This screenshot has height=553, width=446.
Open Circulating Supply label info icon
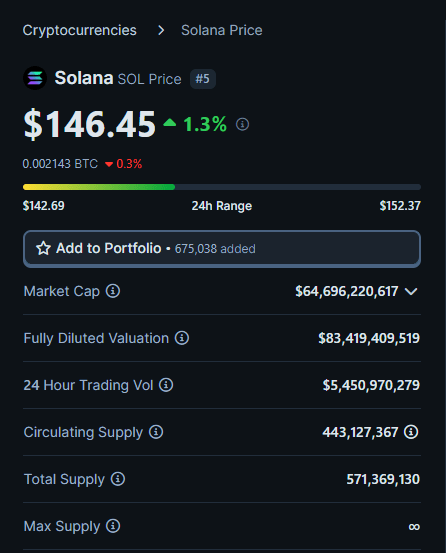[156, 432]
